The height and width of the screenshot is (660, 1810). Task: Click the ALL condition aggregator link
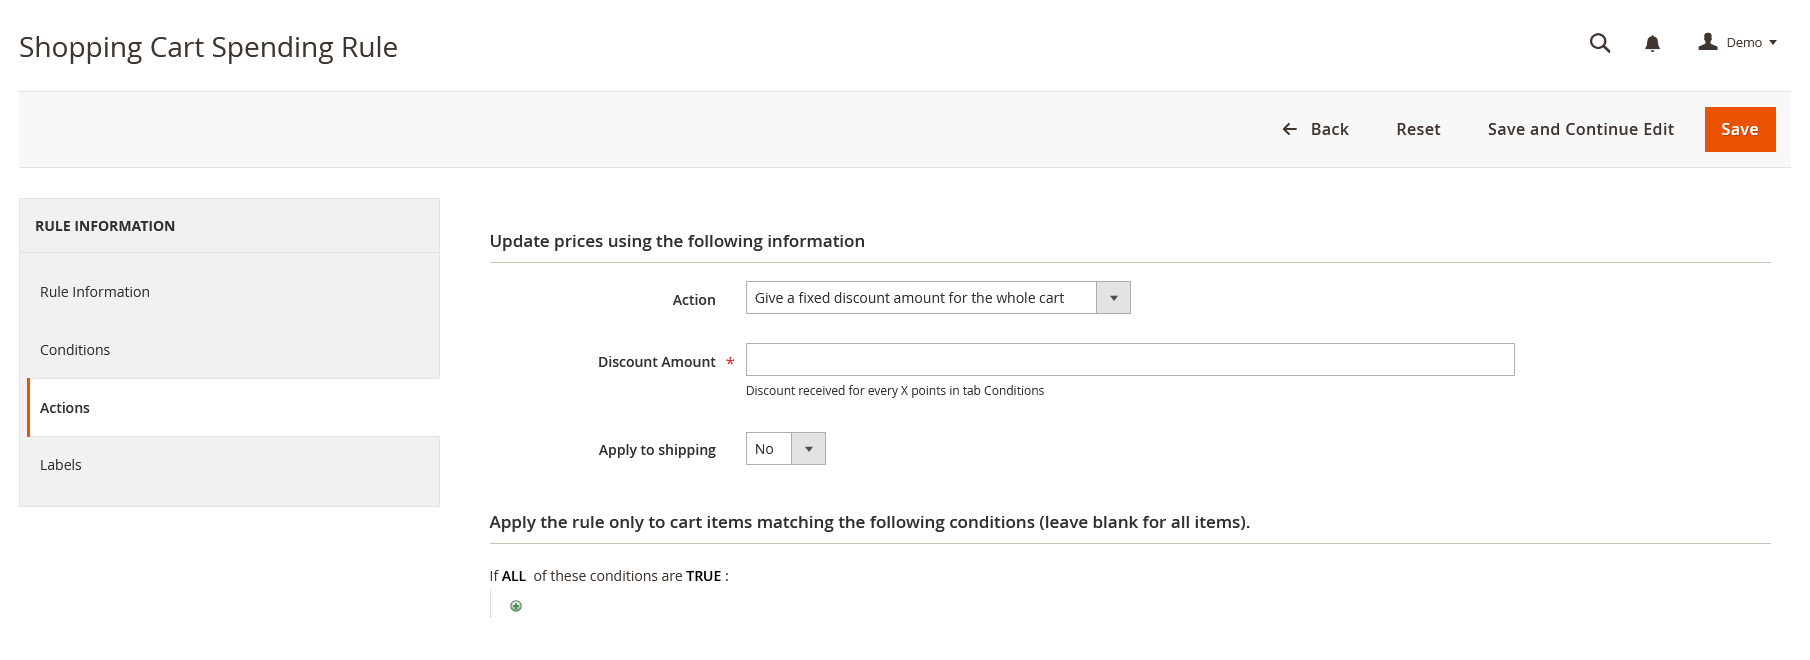514,576
